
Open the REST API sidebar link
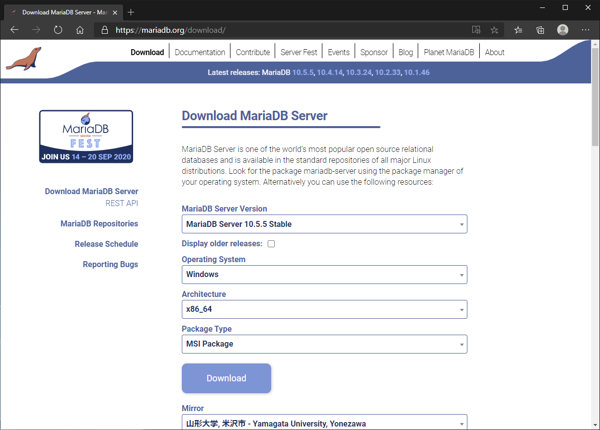(122, 203)
